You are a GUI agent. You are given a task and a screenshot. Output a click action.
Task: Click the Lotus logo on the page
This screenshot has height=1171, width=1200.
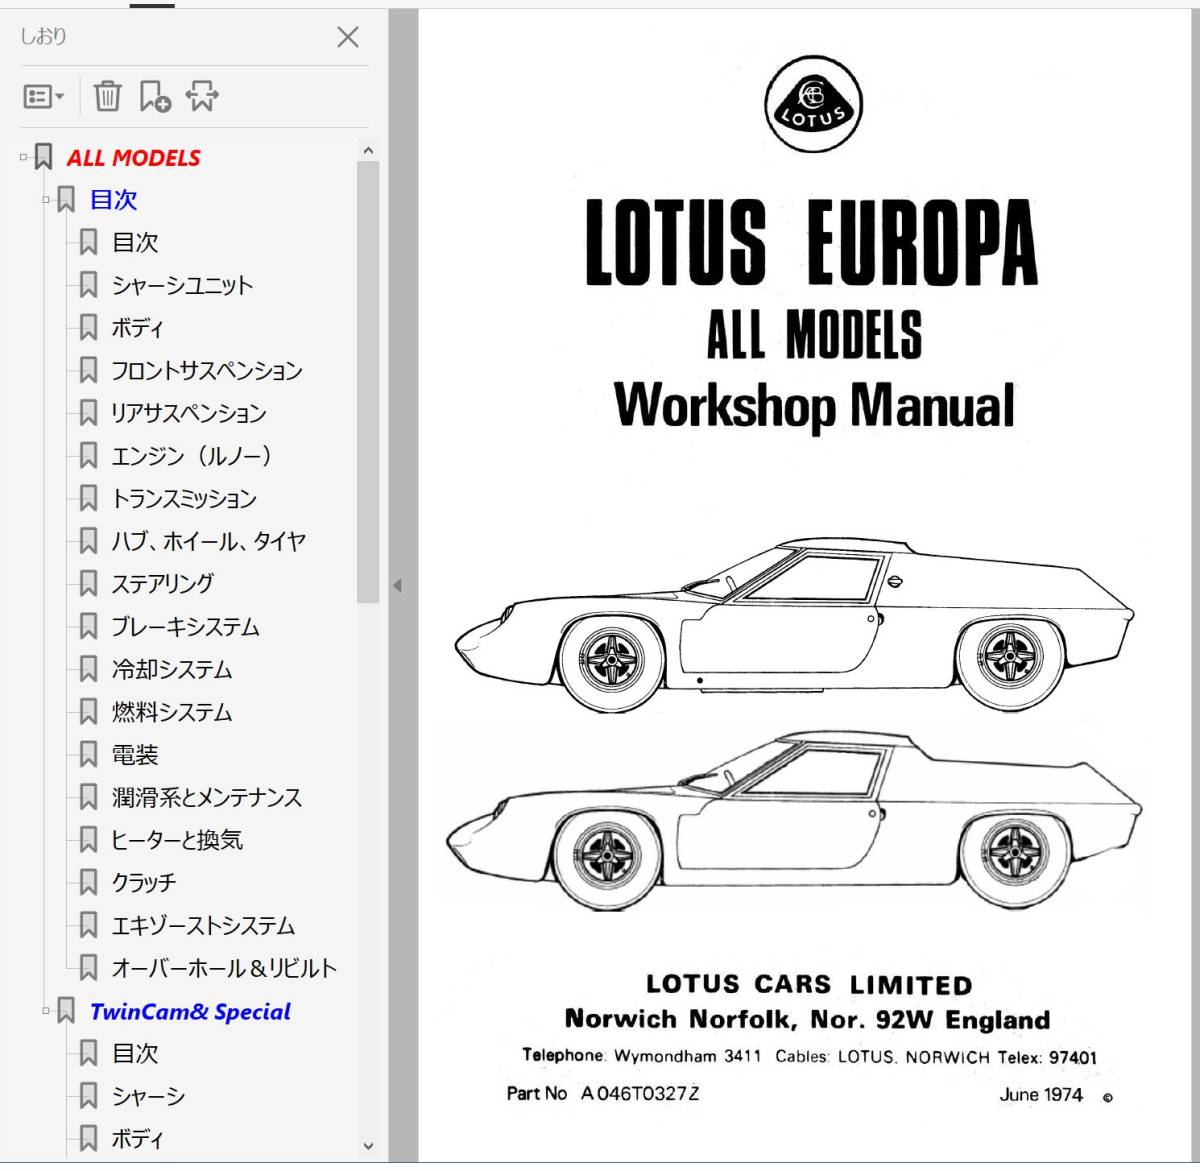coord(813,105)
